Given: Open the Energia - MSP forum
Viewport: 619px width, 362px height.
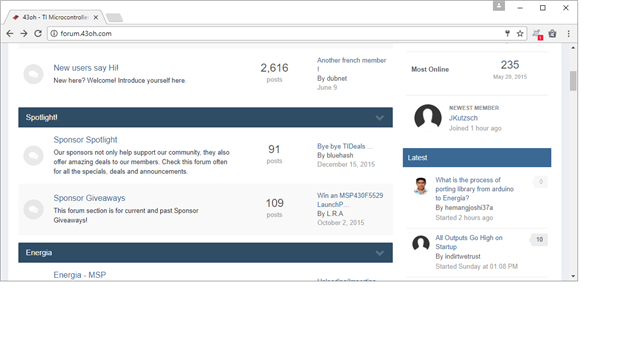Looking at the screenshot, I should (x=80, y=275).
